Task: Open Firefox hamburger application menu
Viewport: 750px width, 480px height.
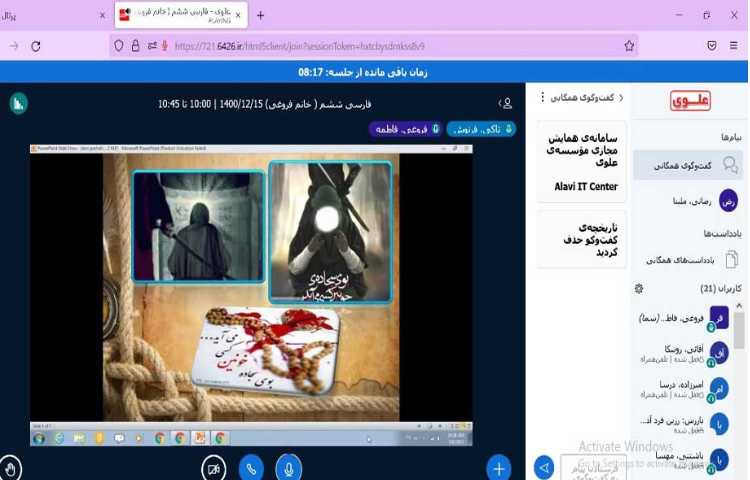Action: coord(734,46)
